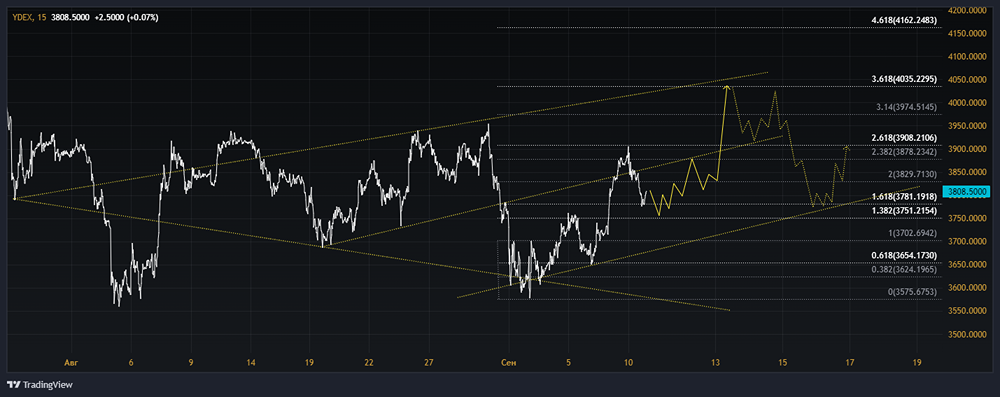This screenshot has height=397, width=1000.
Task: Click date 9 on the time axis
Action: click(191, 363)
